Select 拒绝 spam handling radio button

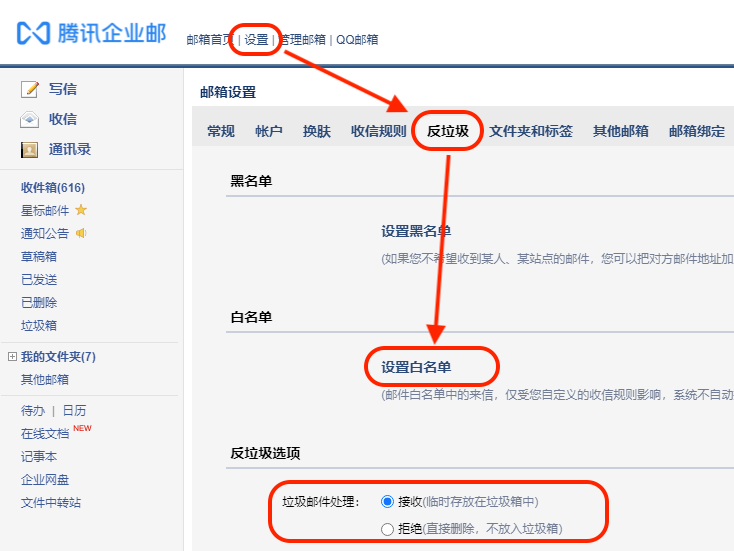click(x=387, y=529)
